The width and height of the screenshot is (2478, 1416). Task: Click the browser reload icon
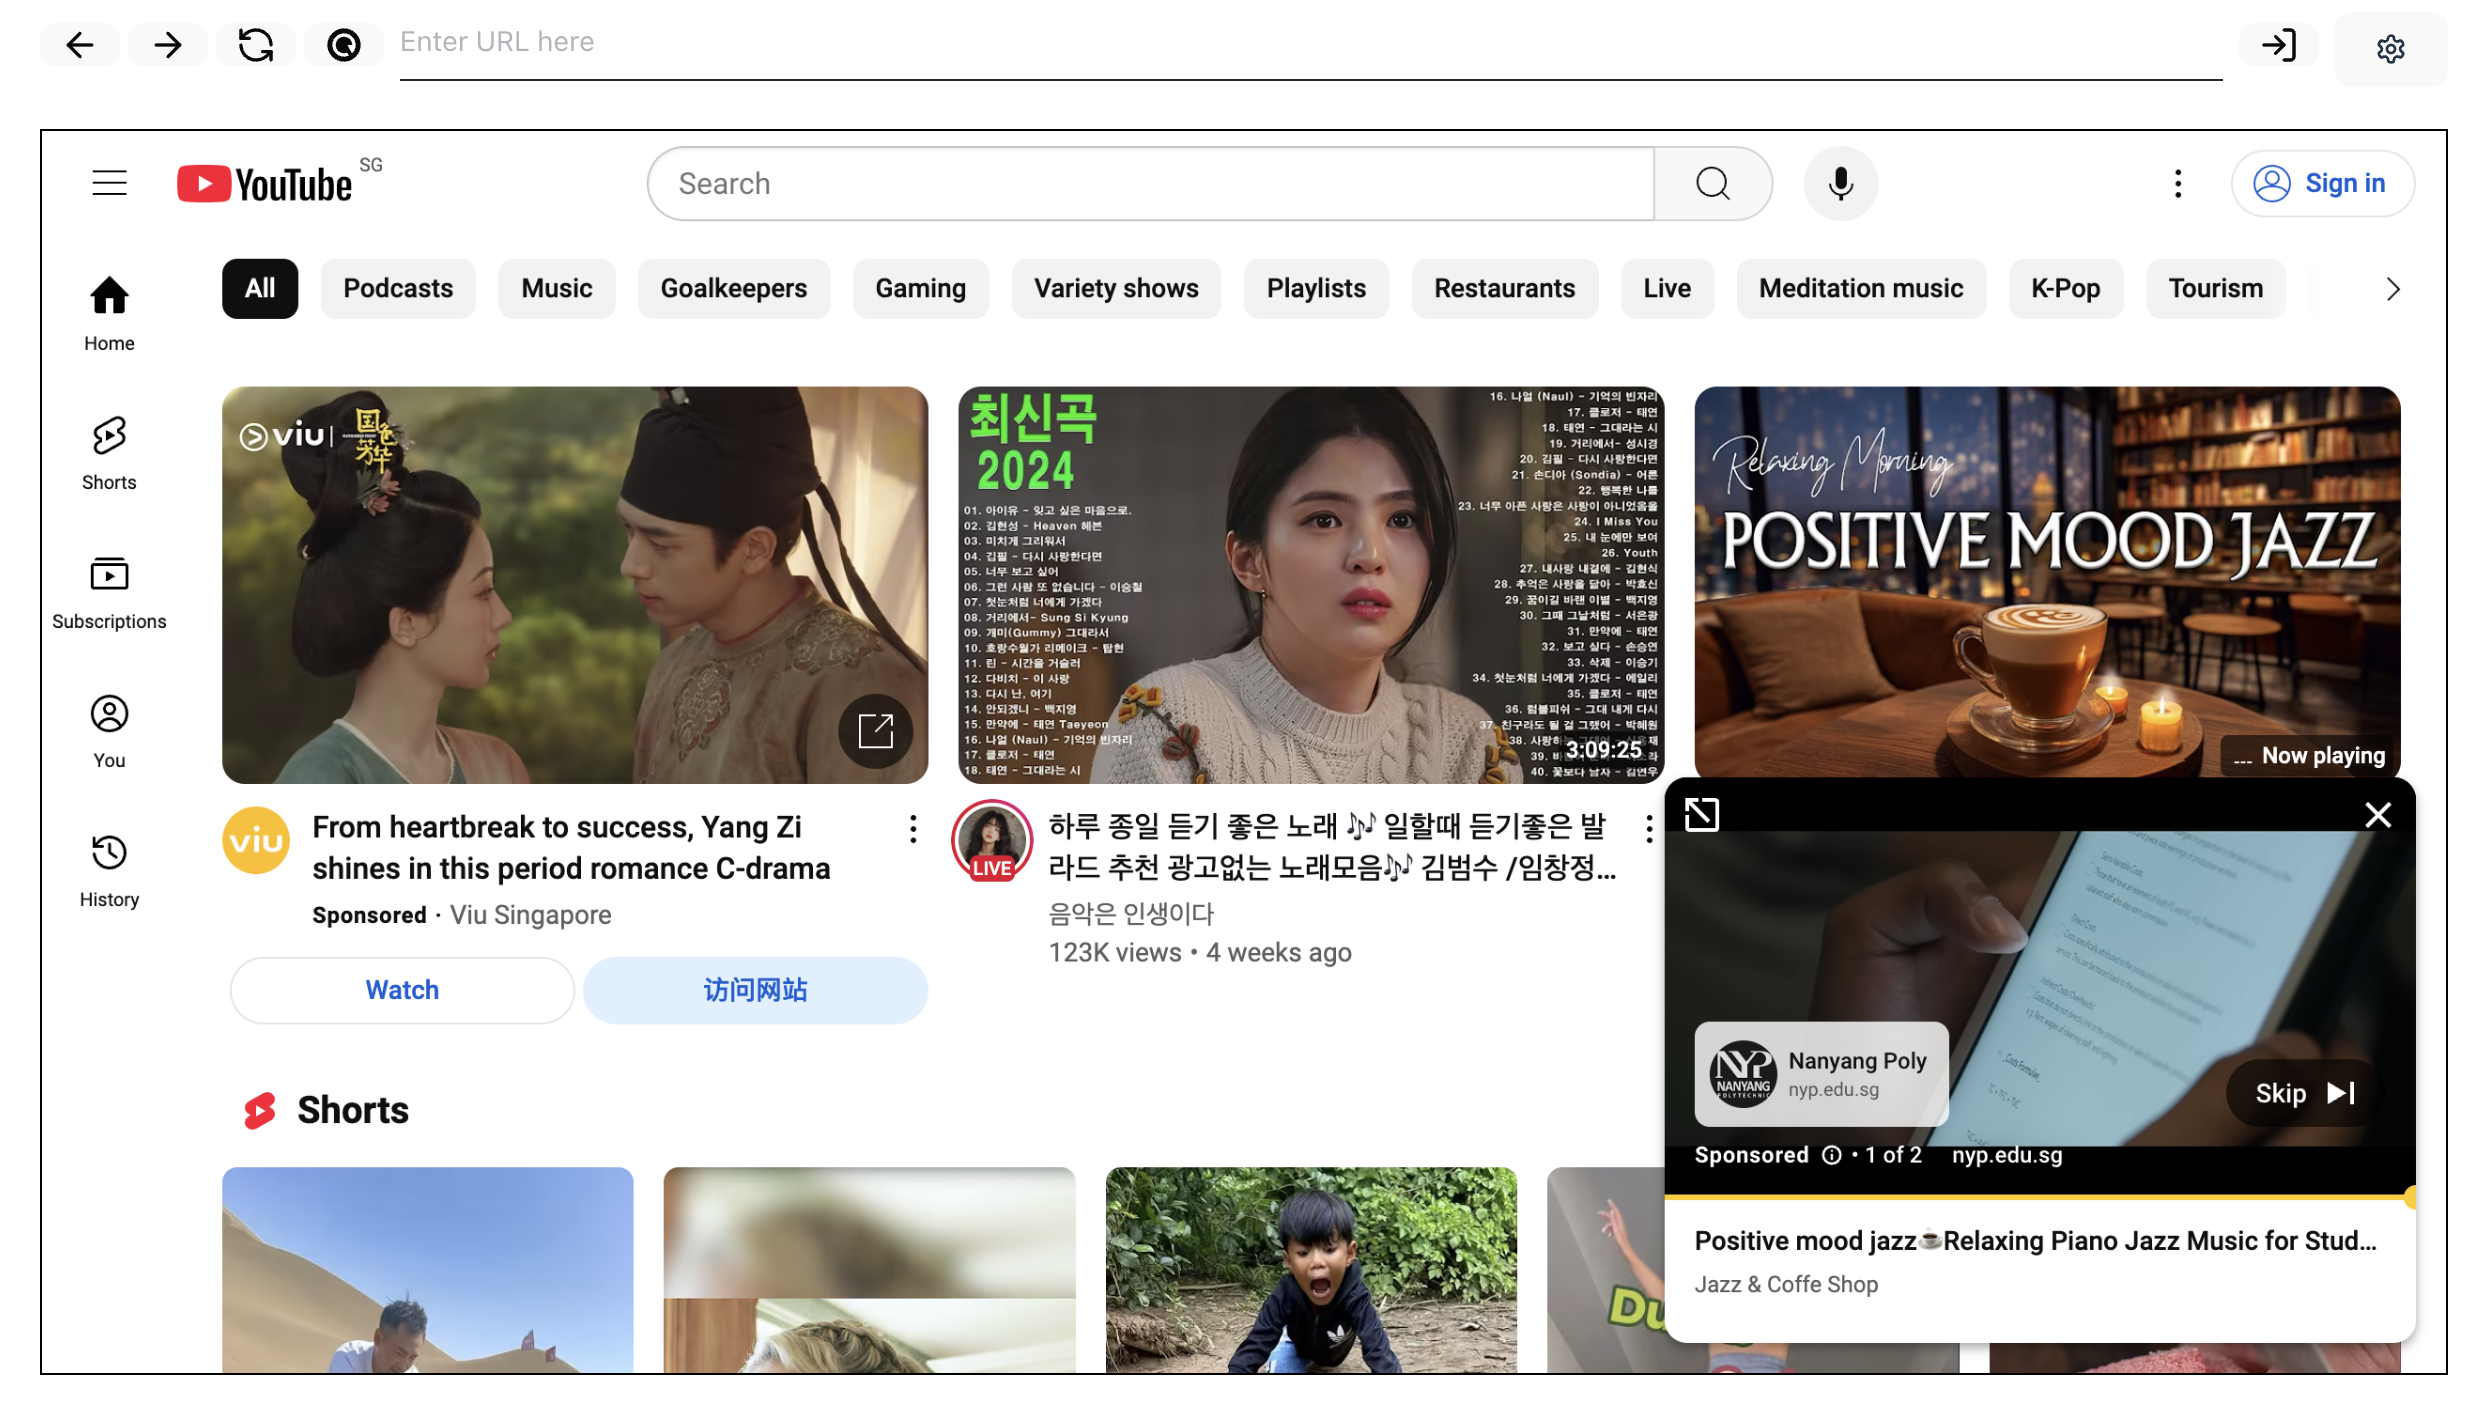[x=256, y=45]
